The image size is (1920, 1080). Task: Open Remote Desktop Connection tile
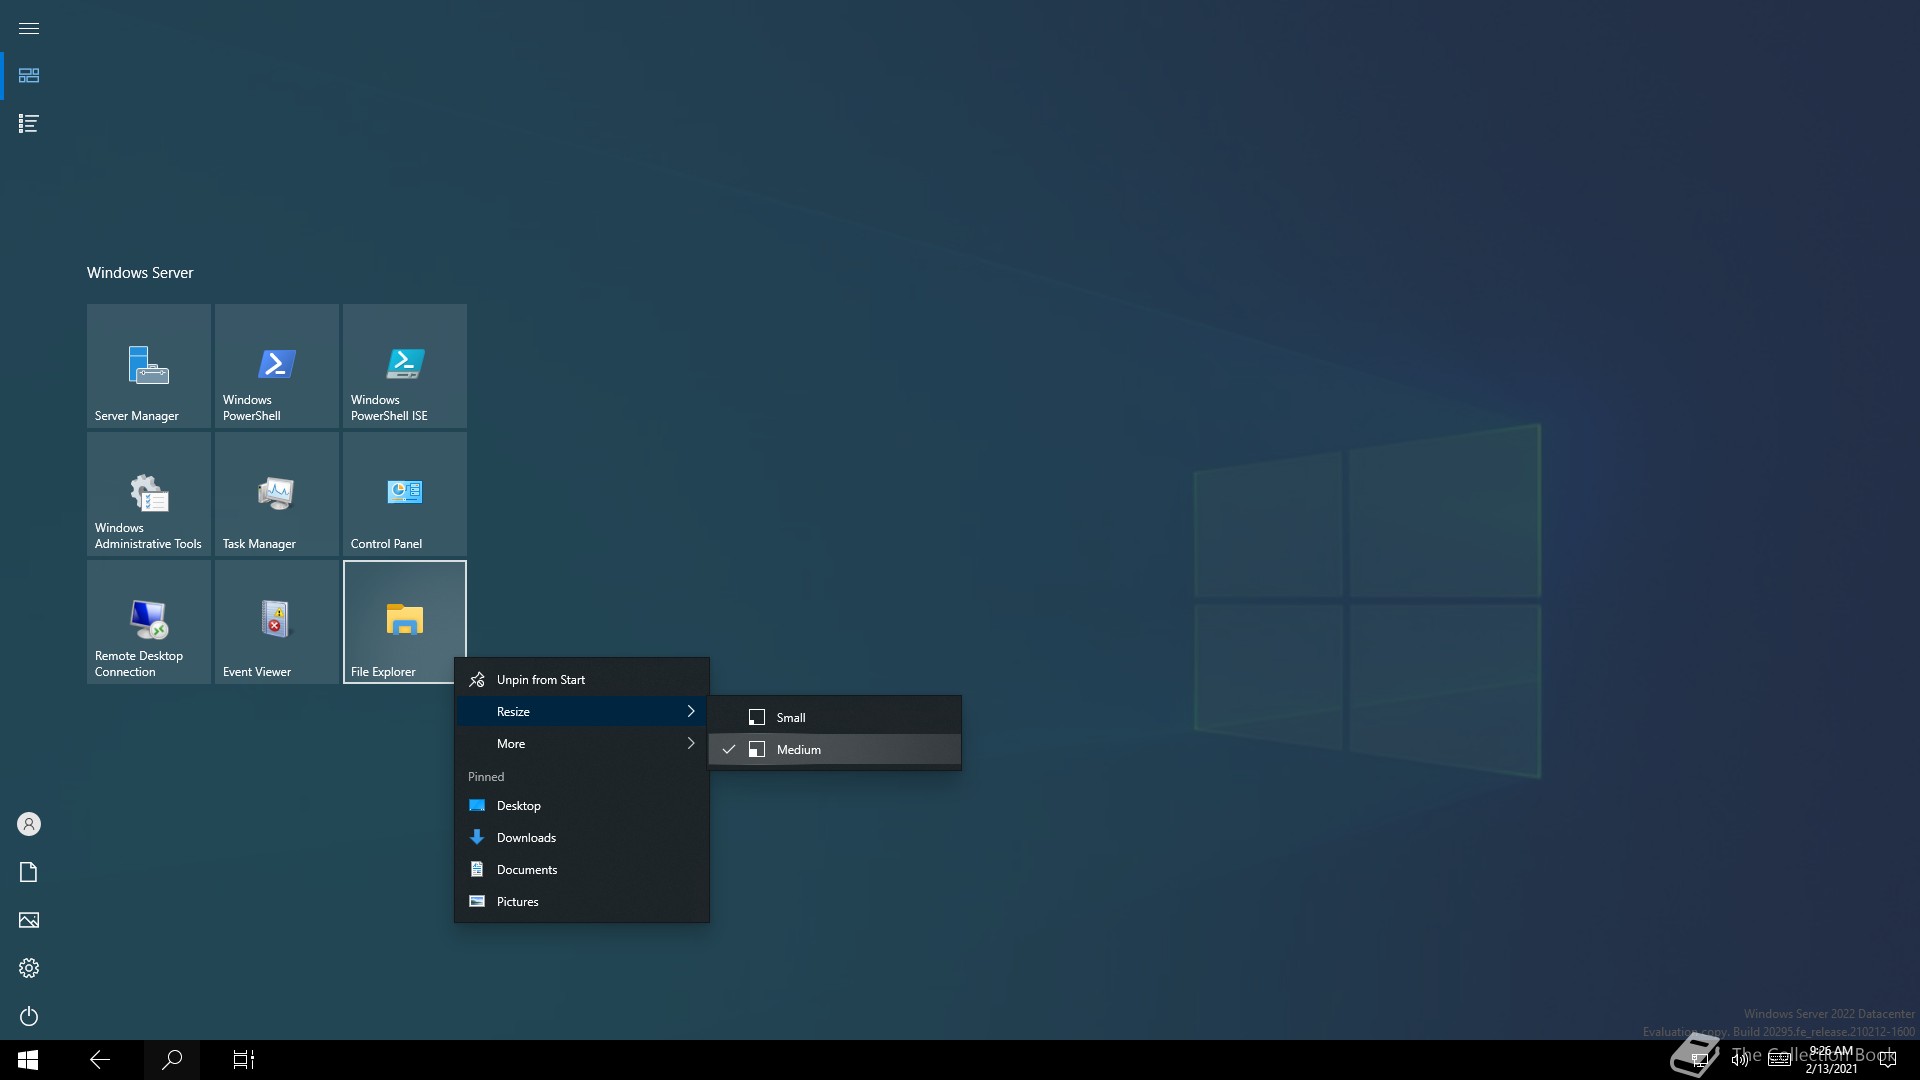tap(149, 622)
